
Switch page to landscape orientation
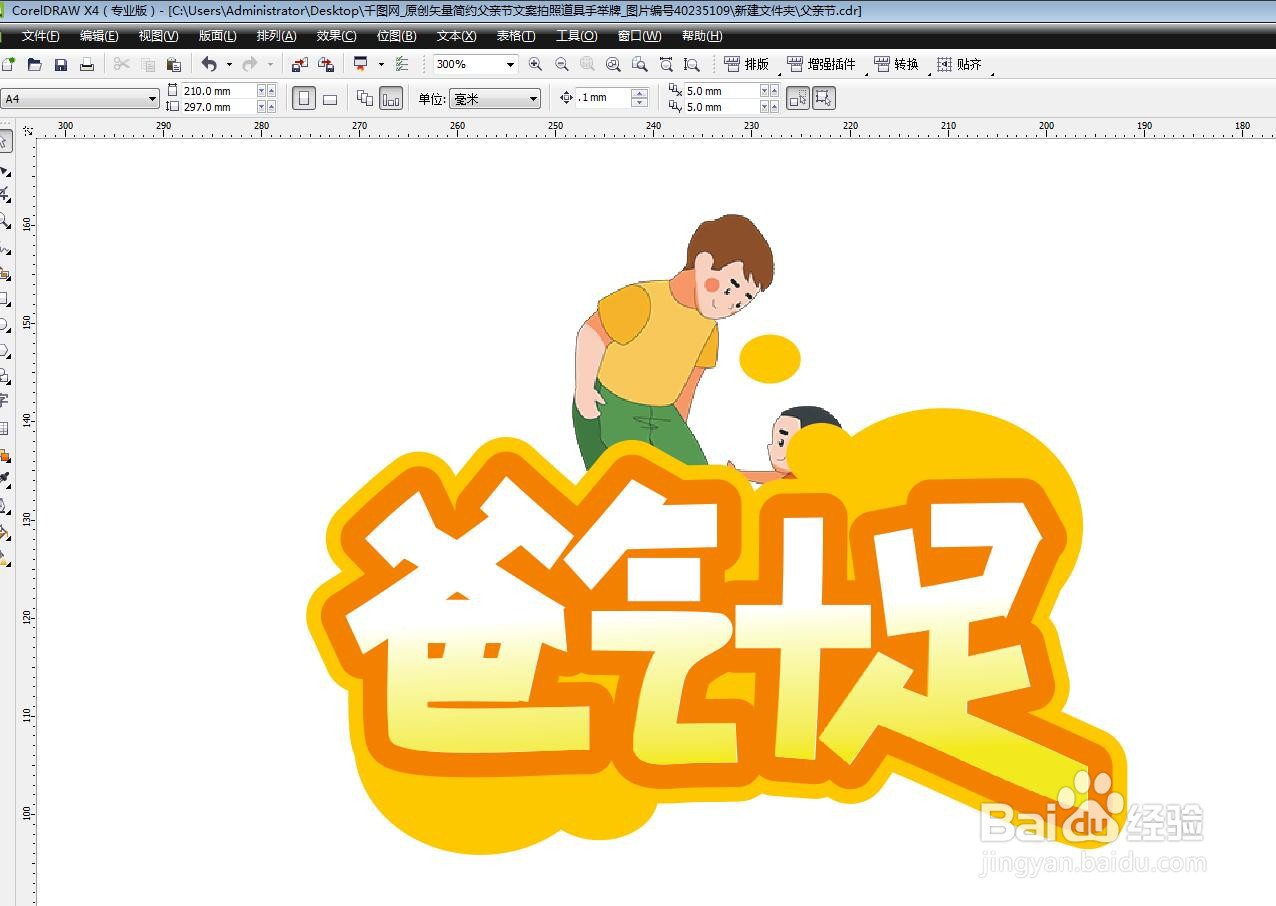(331, 98)
